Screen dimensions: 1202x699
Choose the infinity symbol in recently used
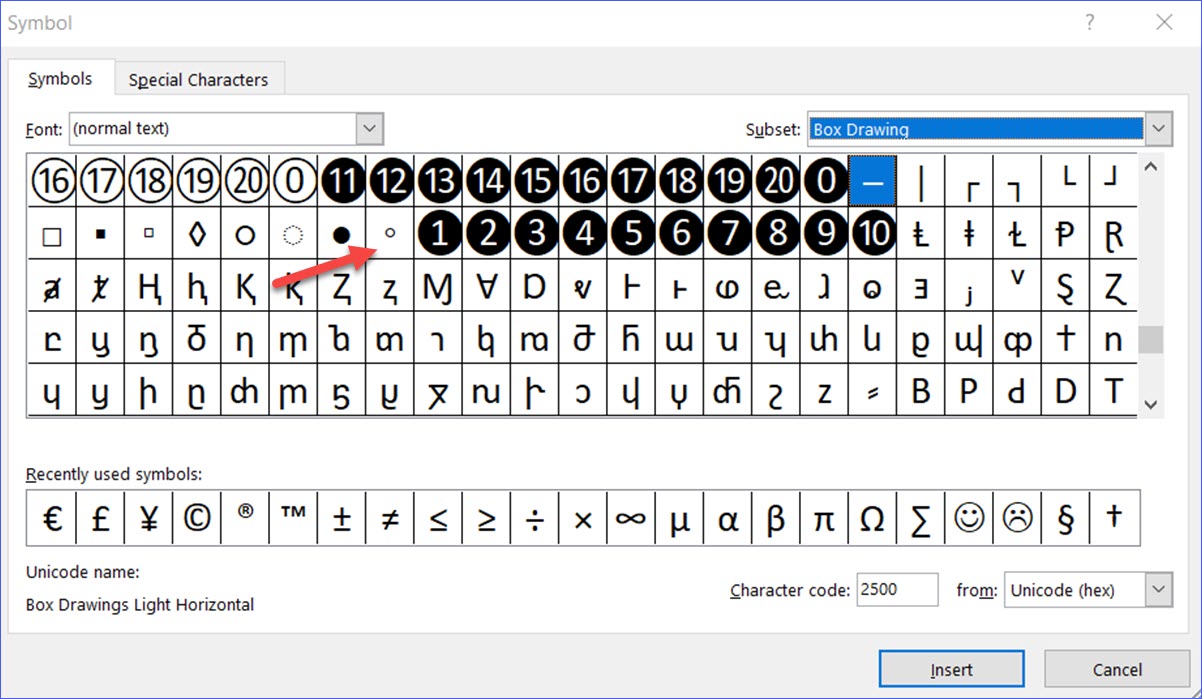pyautogui.click(x=631, y=519)
